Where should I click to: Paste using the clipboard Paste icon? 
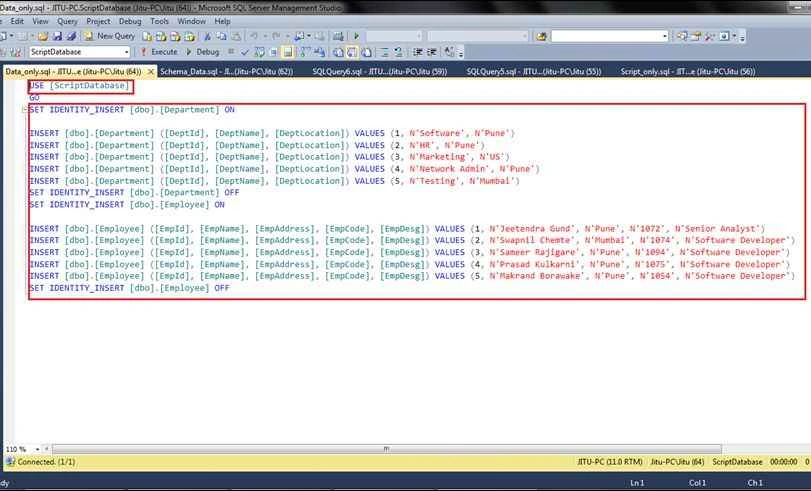236,36
